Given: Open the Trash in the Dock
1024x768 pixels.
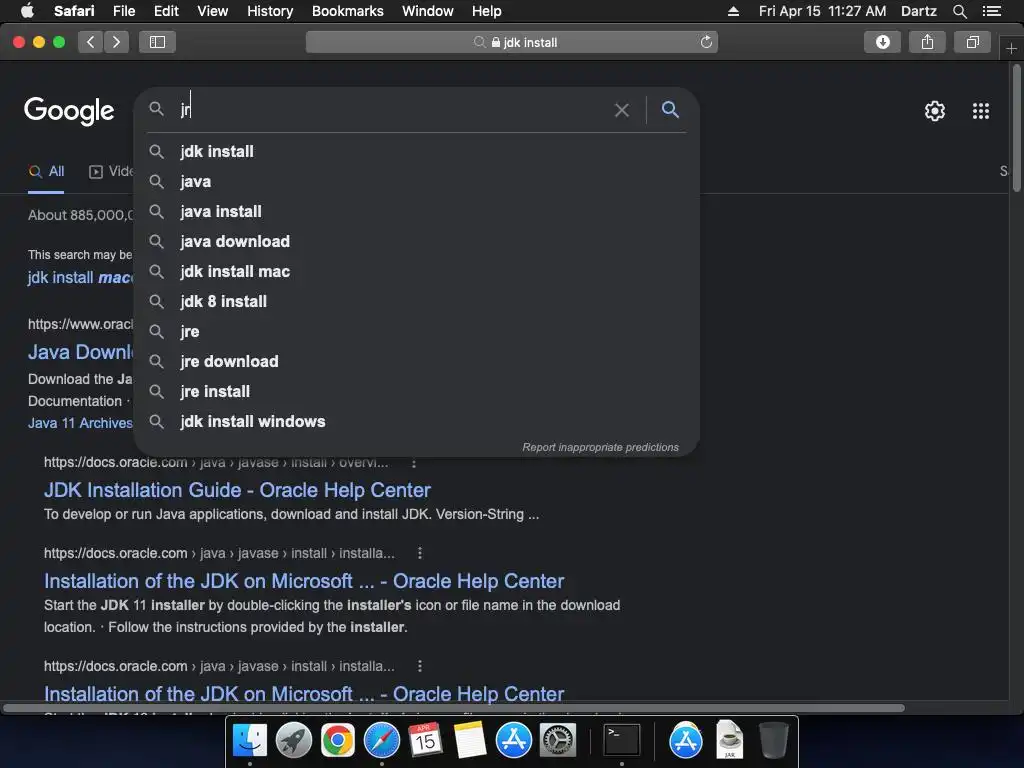Looking at the screenshot, I should (x=774, y=741).
